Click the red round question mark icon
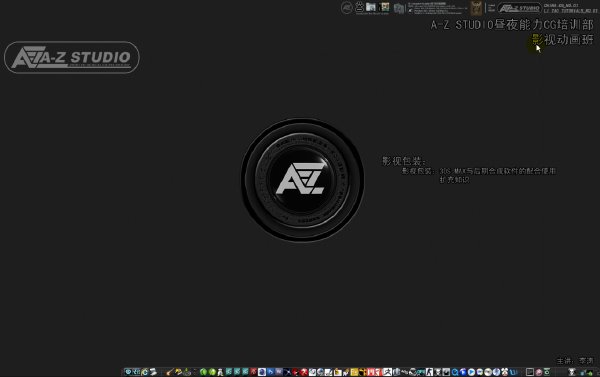 pyautogui.click(x=305, y=372)
